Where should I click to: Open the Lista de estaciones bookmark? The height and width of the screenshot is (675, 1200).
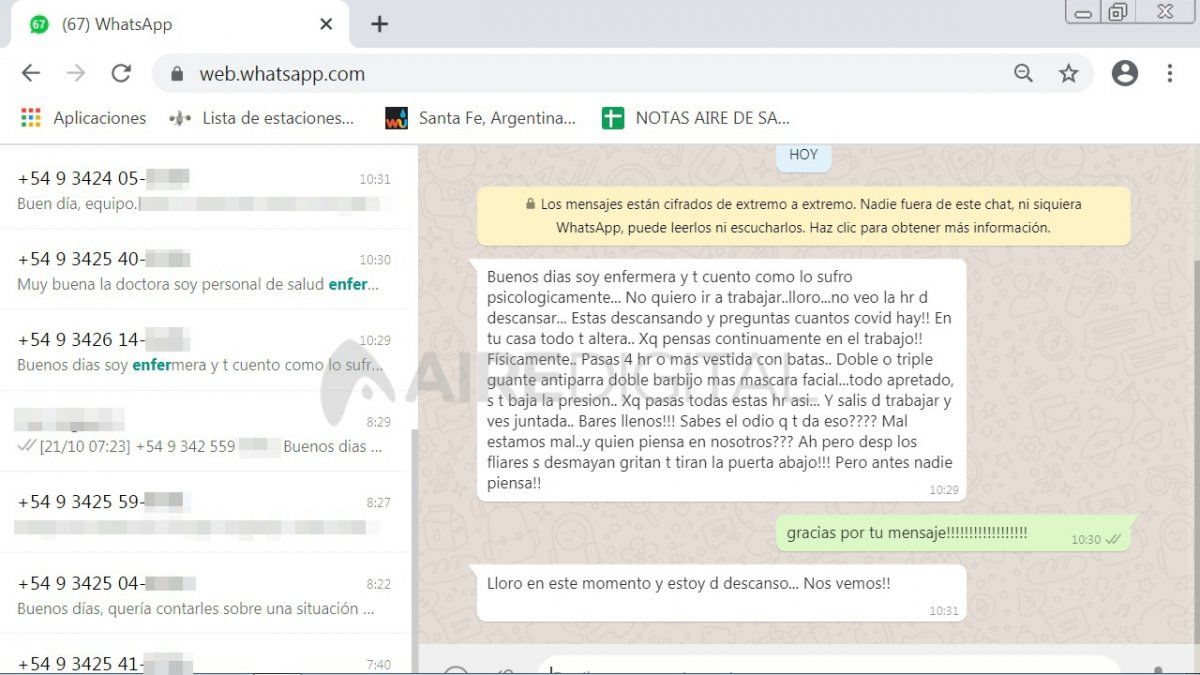262,118
